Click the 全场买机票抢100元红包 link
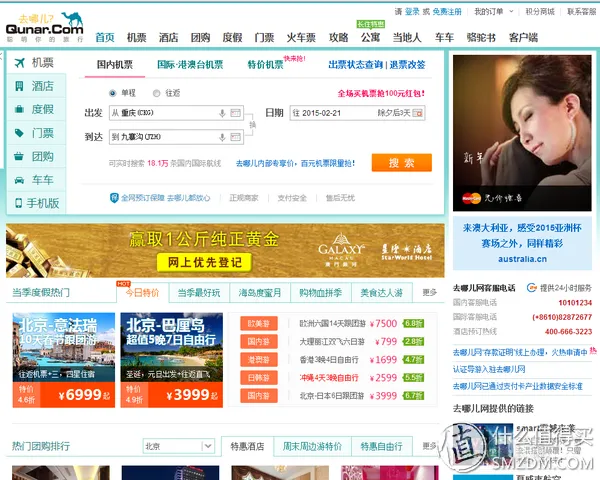Image resolution: width=600 pixels, height=480 pixels. 381,93
